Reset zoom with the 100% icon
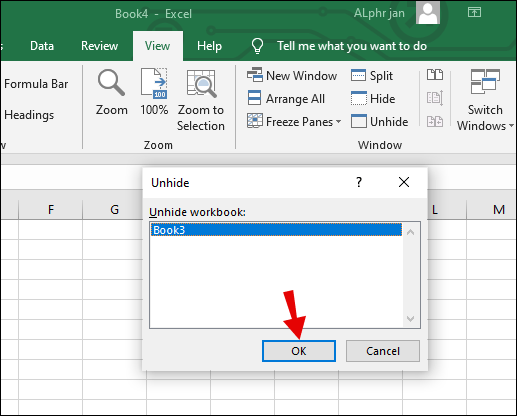The height and width of the screenshot is (416, 517). click(154, 83)
